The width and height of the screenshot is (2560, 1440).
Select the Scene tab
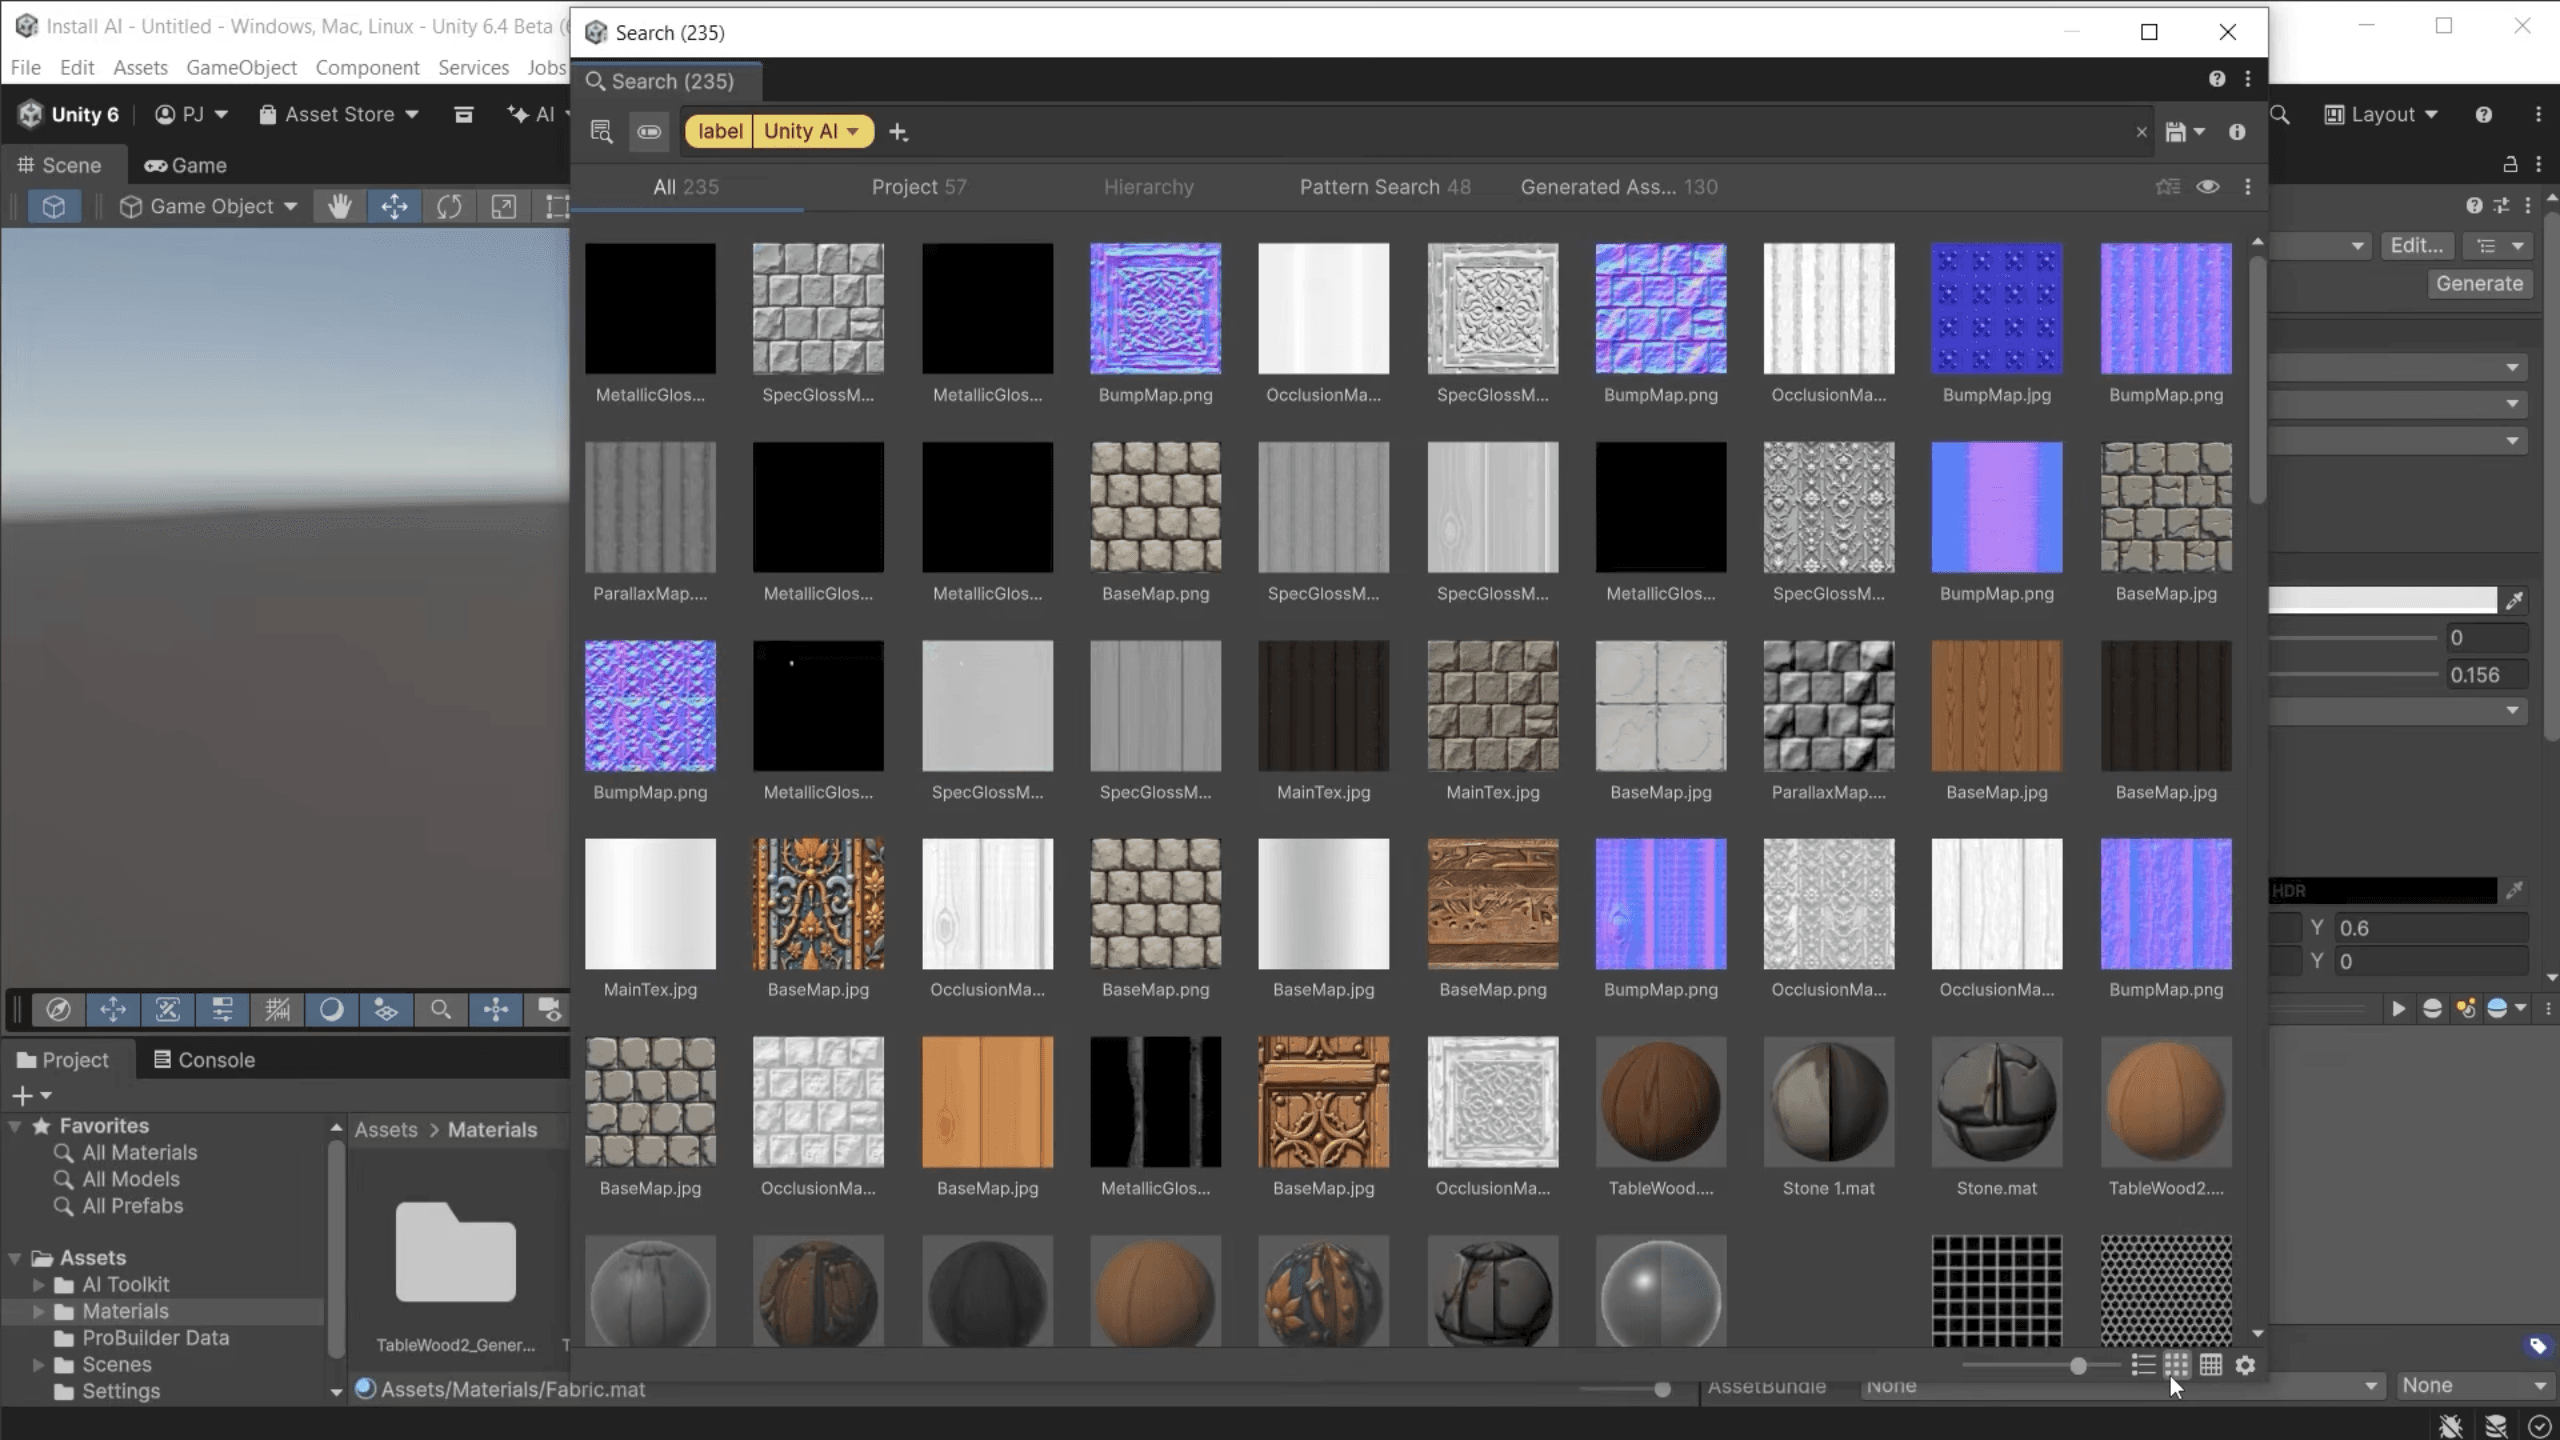point(60,165)
